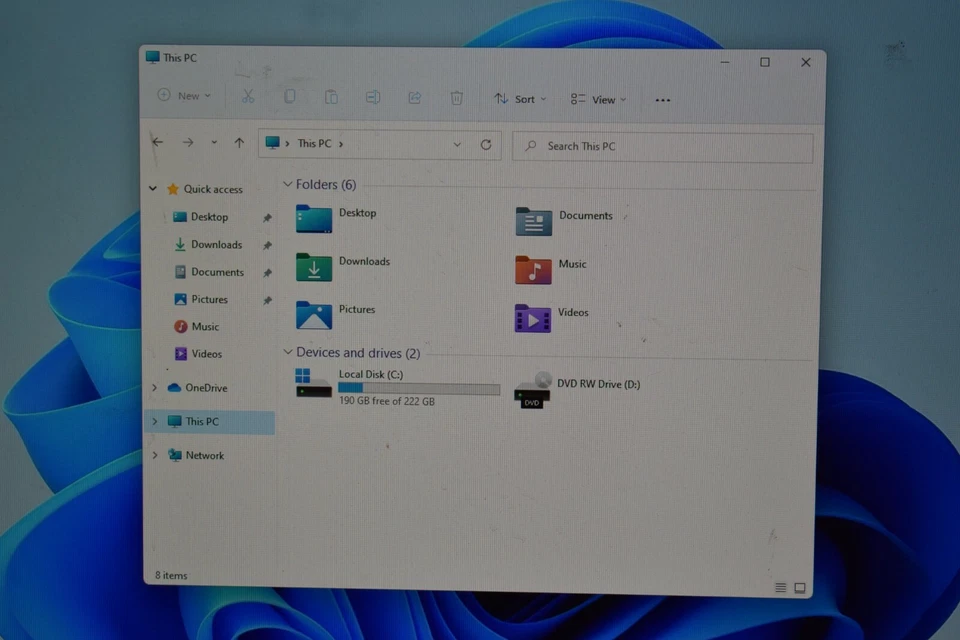
Task: Click the pin icon beside Documents
Action: tap(267, 273)
